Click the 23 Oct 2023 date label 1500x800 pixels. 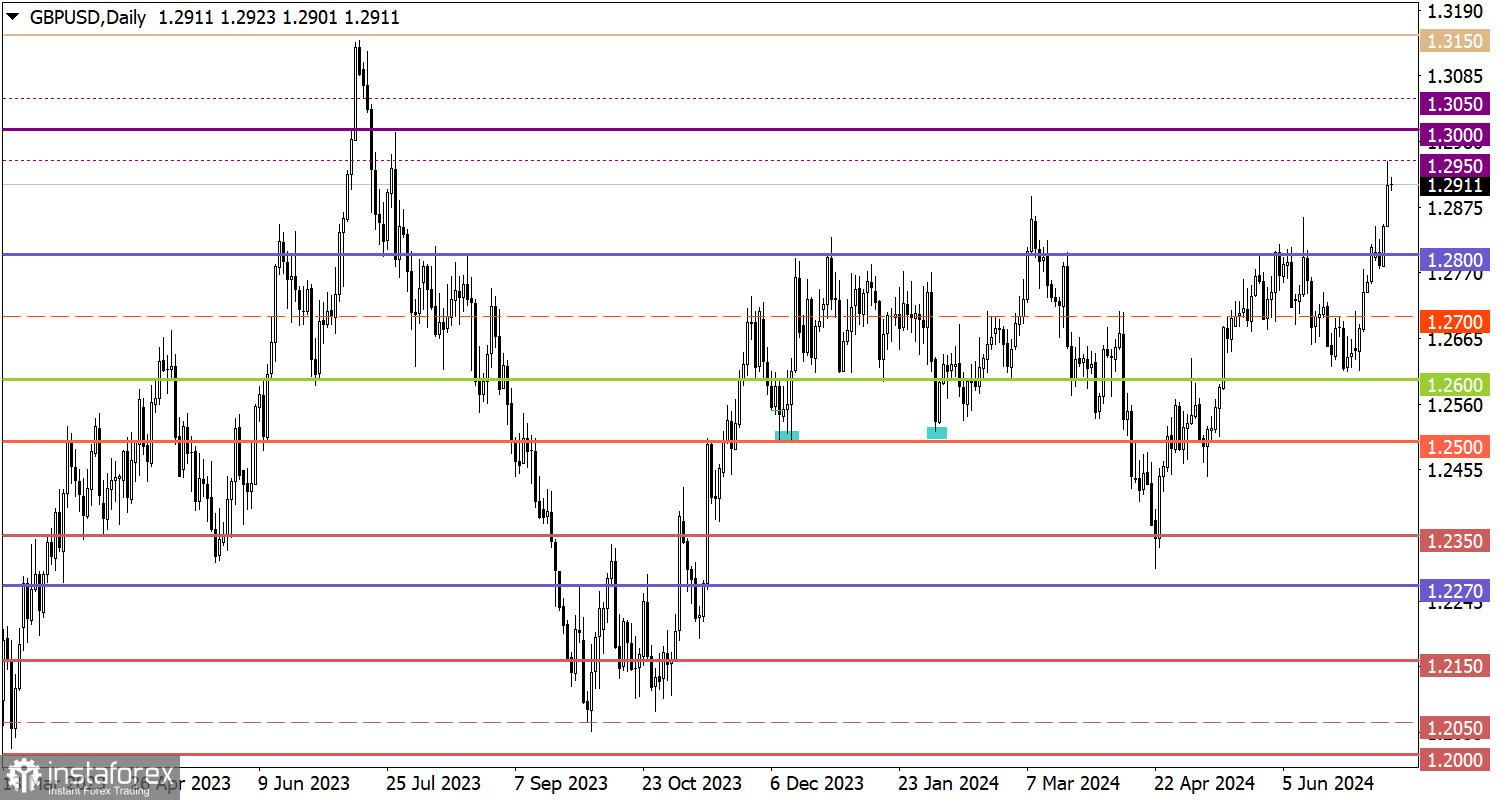pyautogui.click(x=691, y=783)
